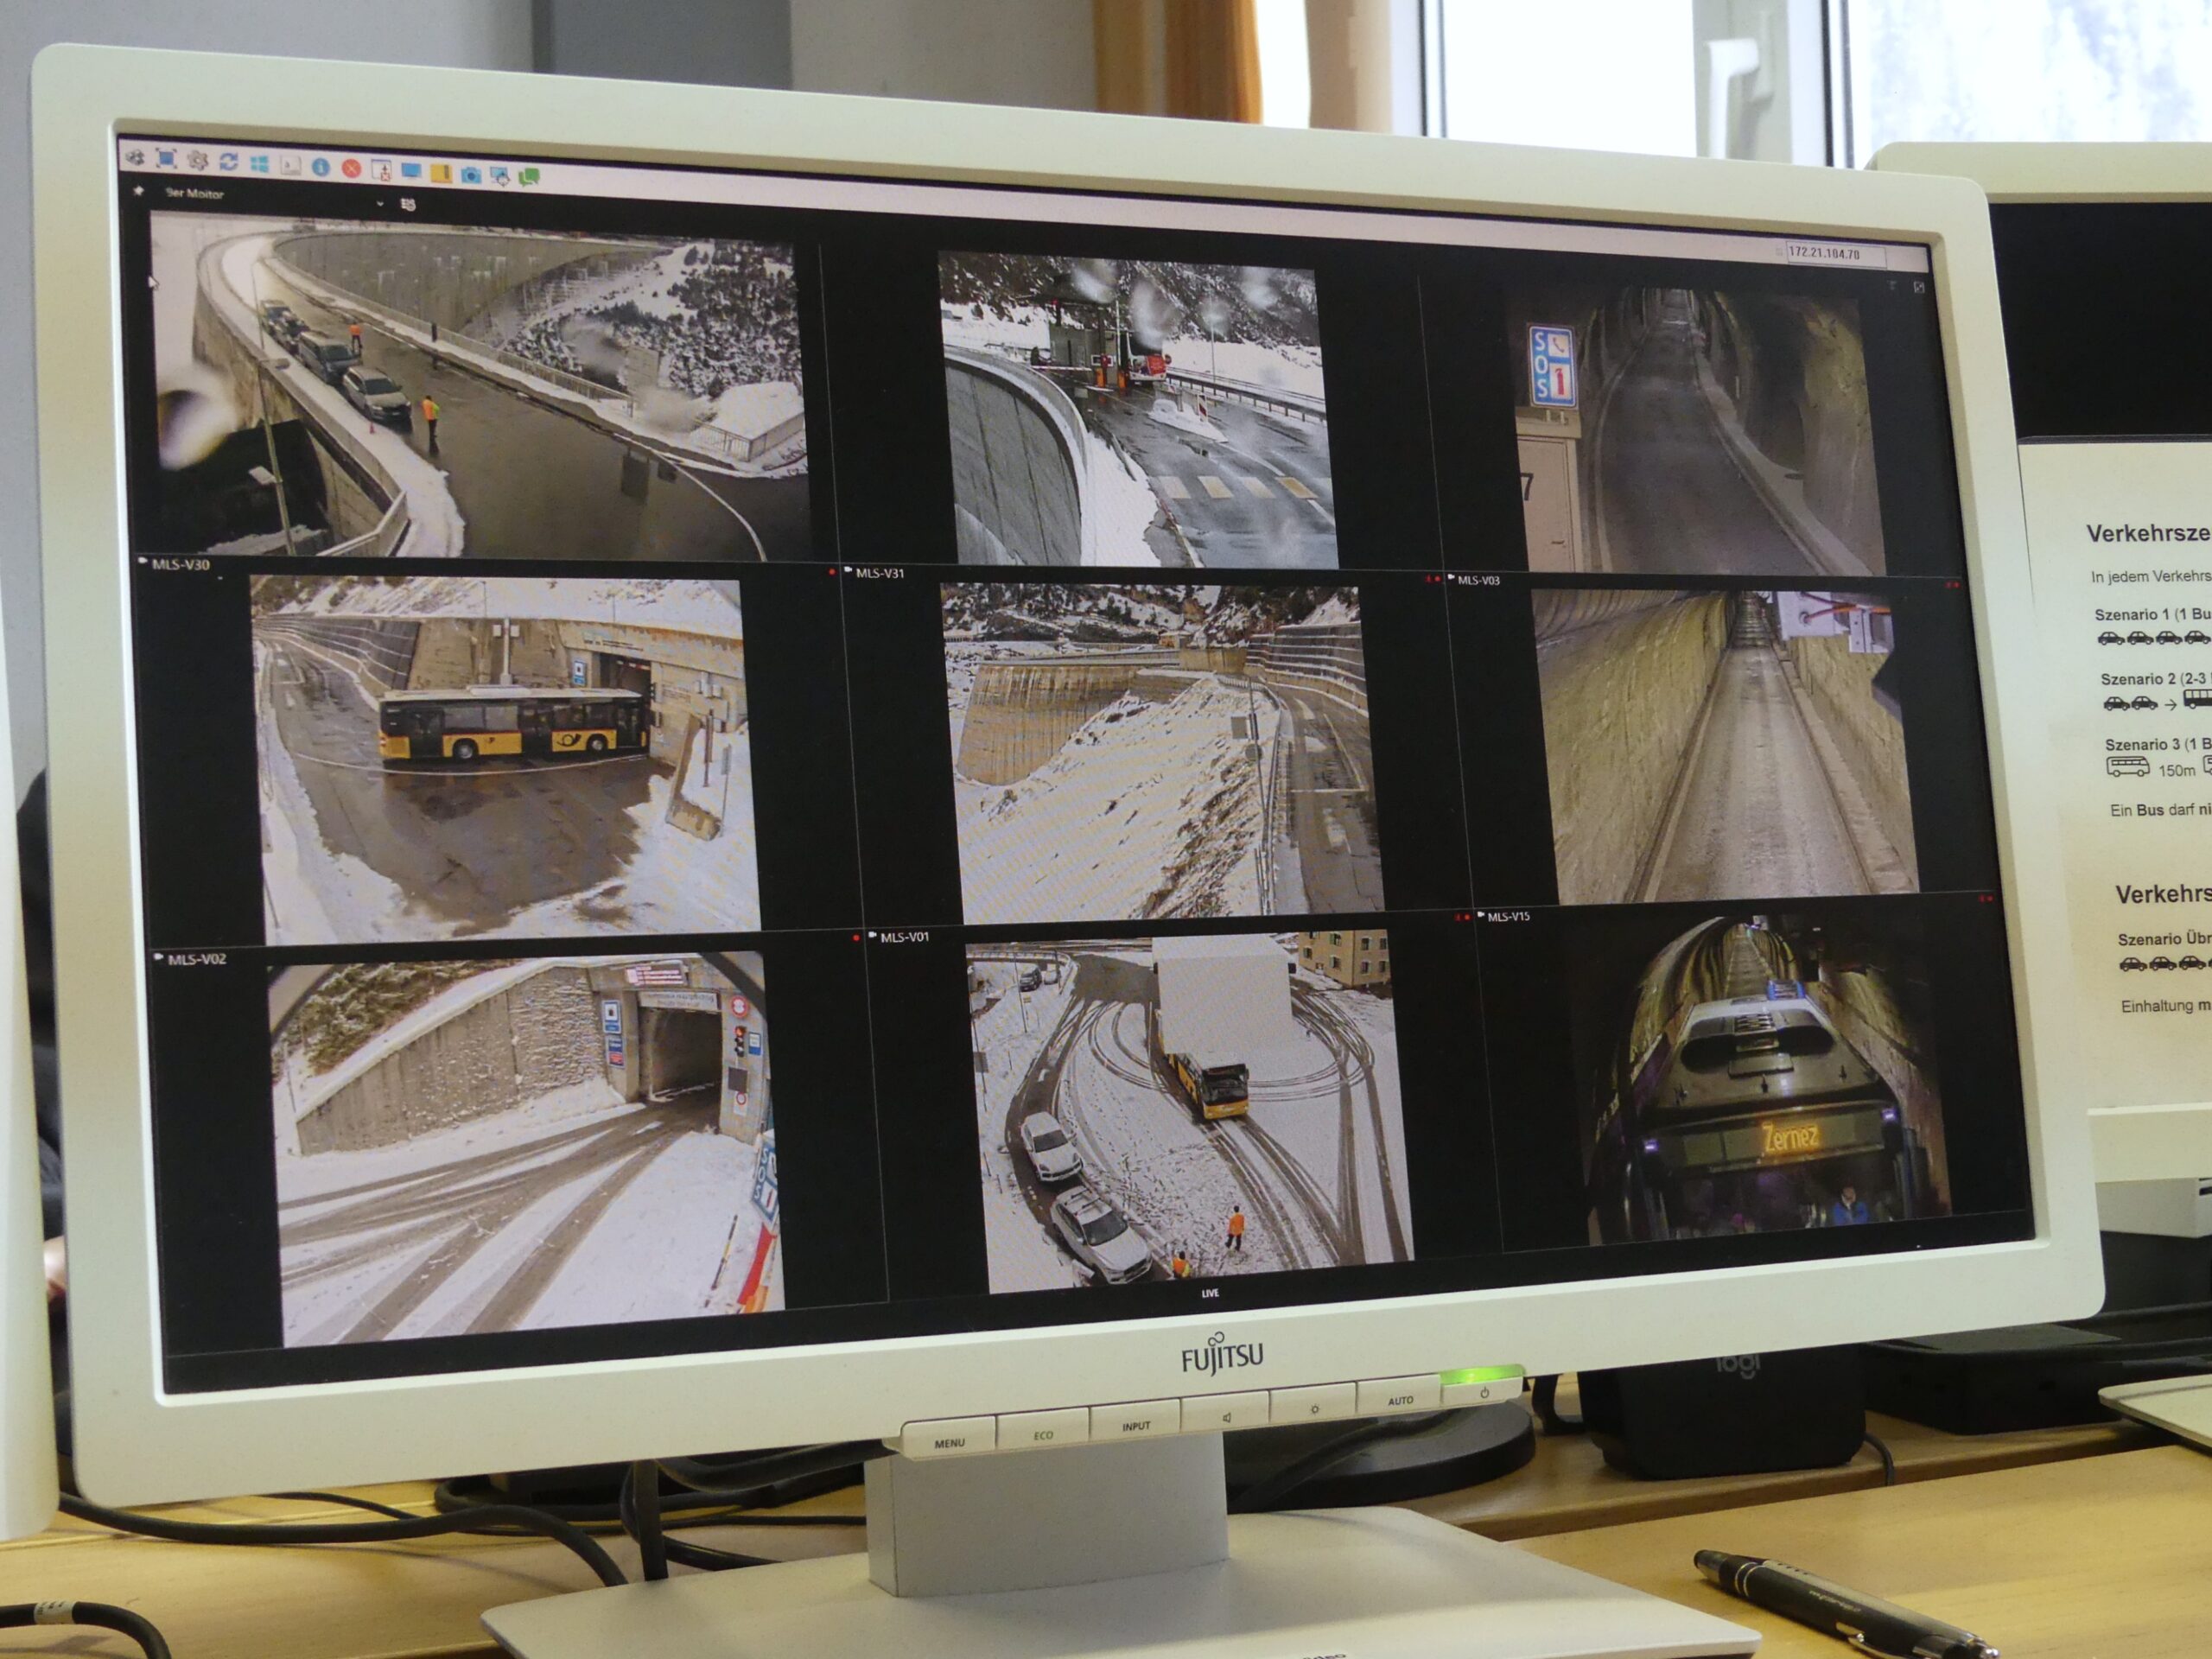Open the blue info icon

click(321, 167)
